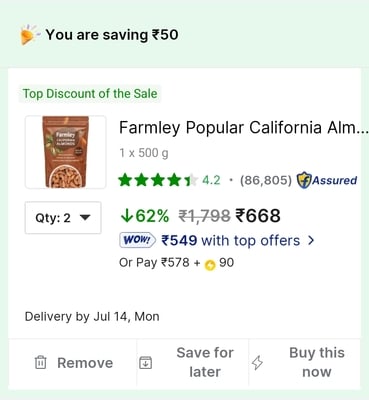Viewport: 369px width, 400px height.
Task: Click Top Discount of the Sale tag
Action: 90,94
